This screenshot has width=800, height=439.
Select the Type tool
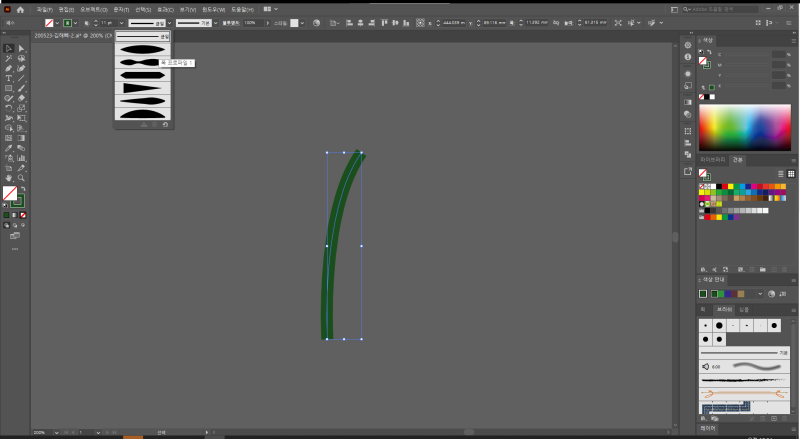pyautogui.click(x=8, y=78)
